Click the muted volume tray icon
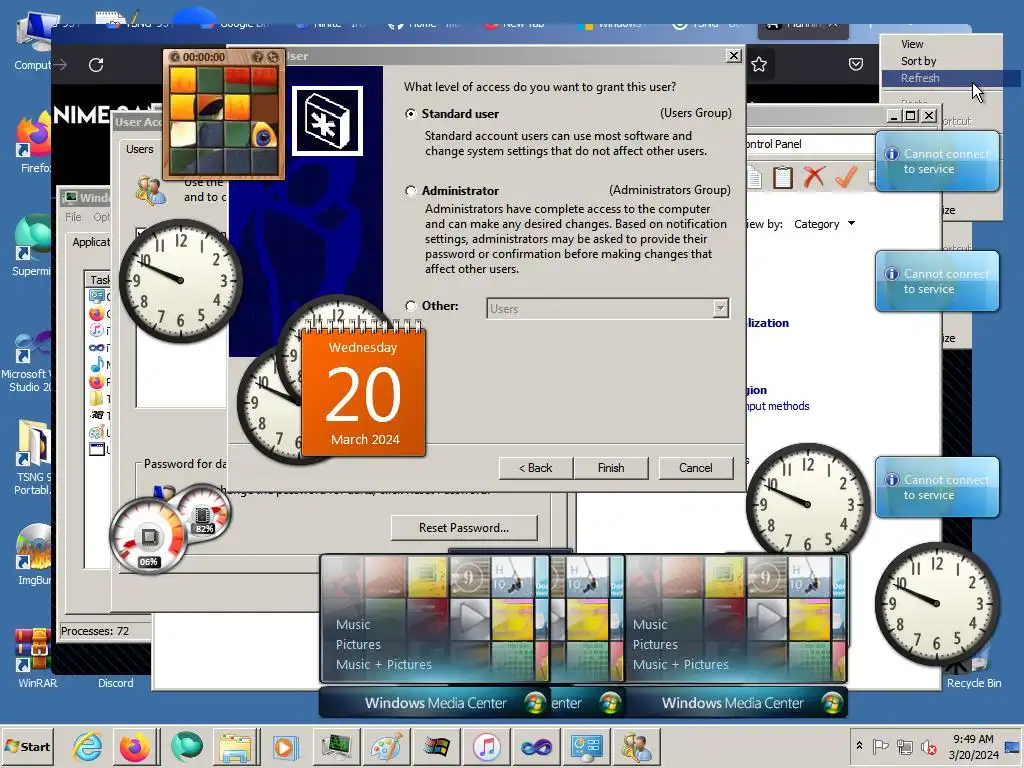 928,746
